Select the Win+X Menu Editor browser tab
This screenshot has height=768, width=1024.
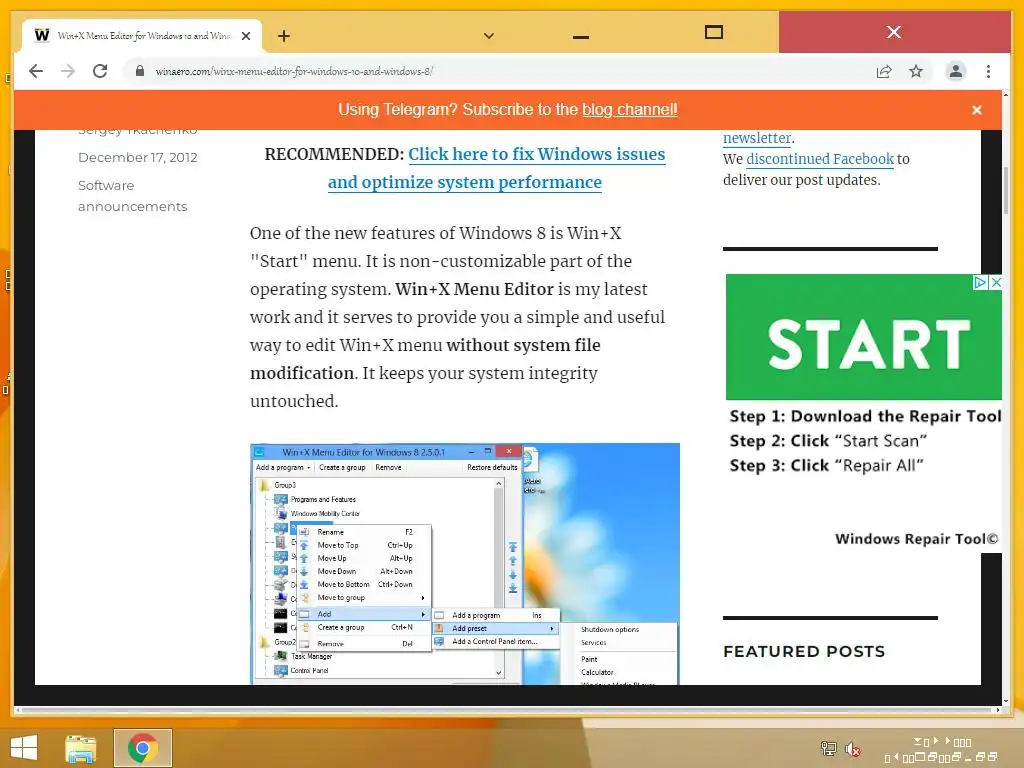click(x=142, y=36)
